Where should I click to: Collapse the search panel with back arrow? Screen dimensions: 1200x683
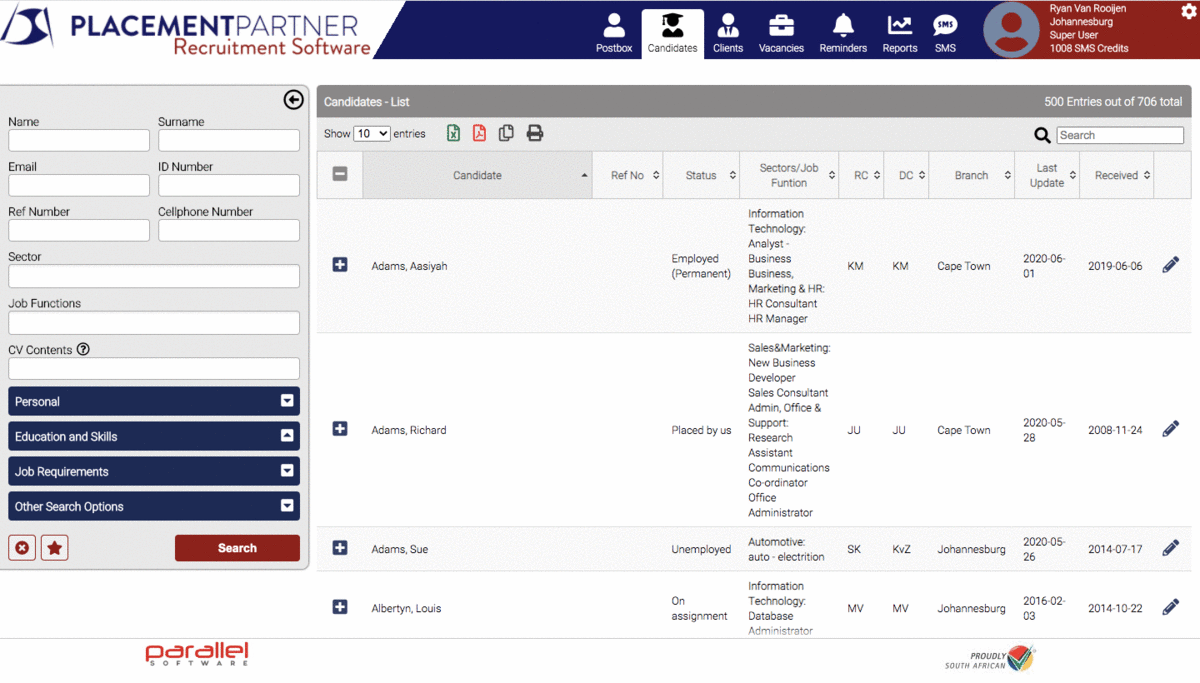293,99
